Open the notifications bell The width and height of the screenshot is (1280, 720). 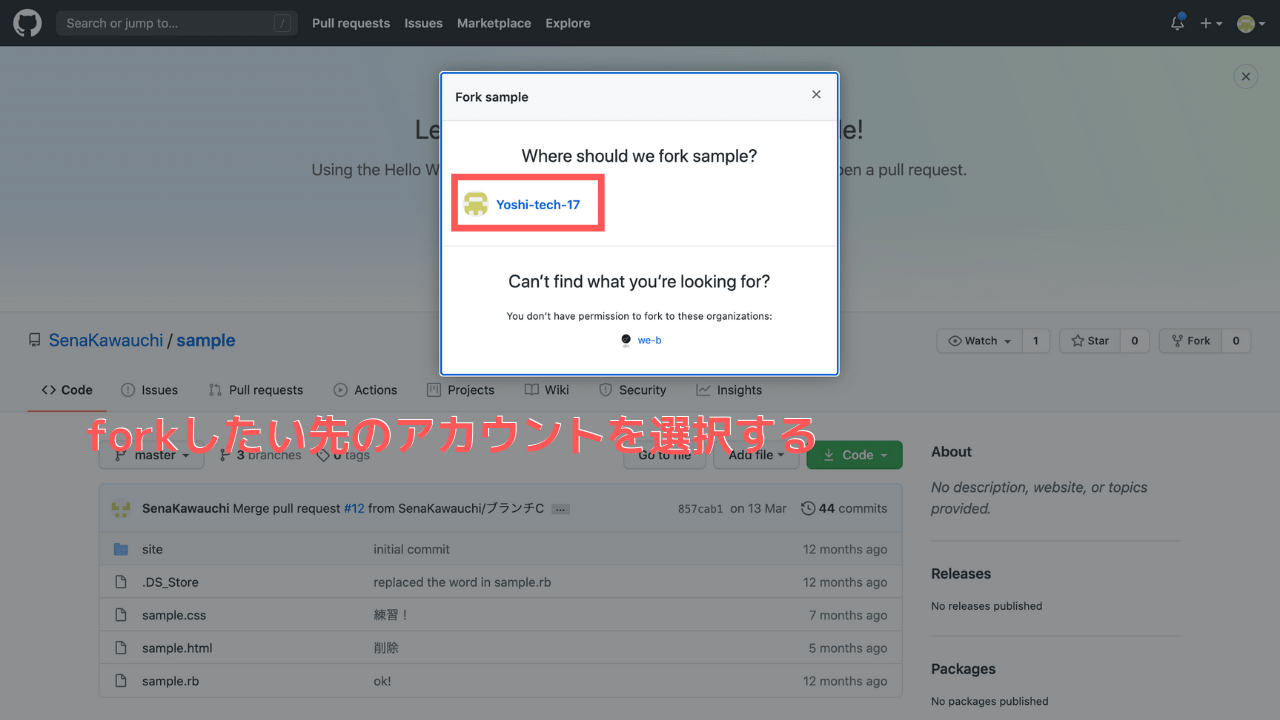tap(1177, 22)
